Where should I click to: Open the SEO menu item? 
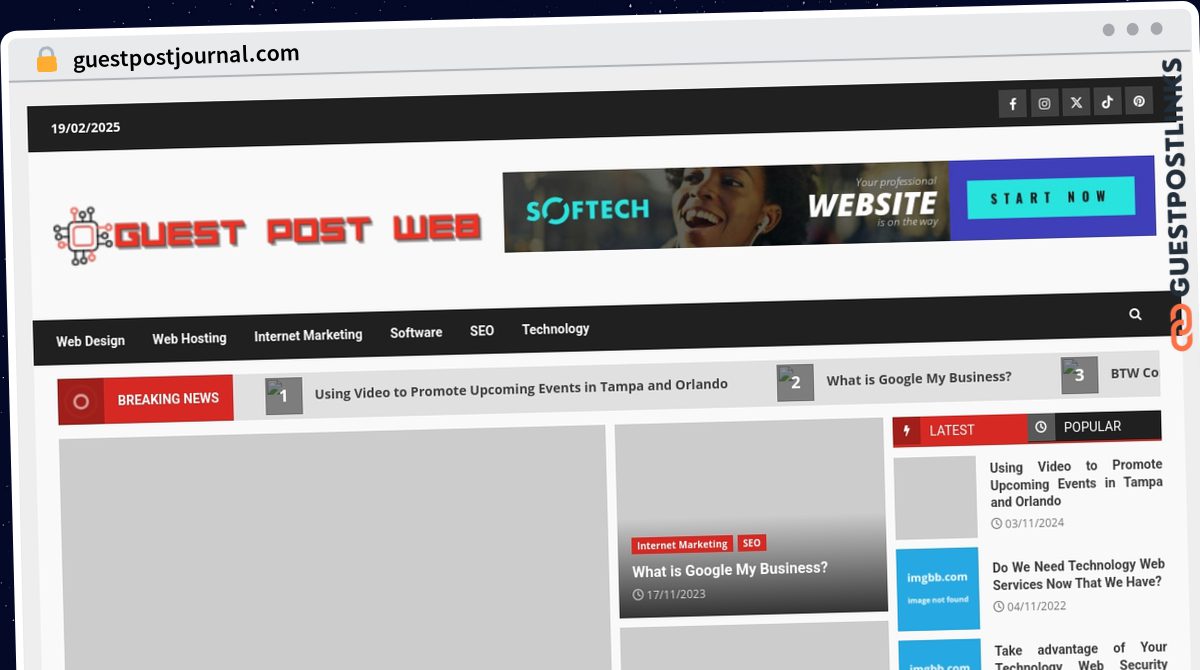coord(482,330)
